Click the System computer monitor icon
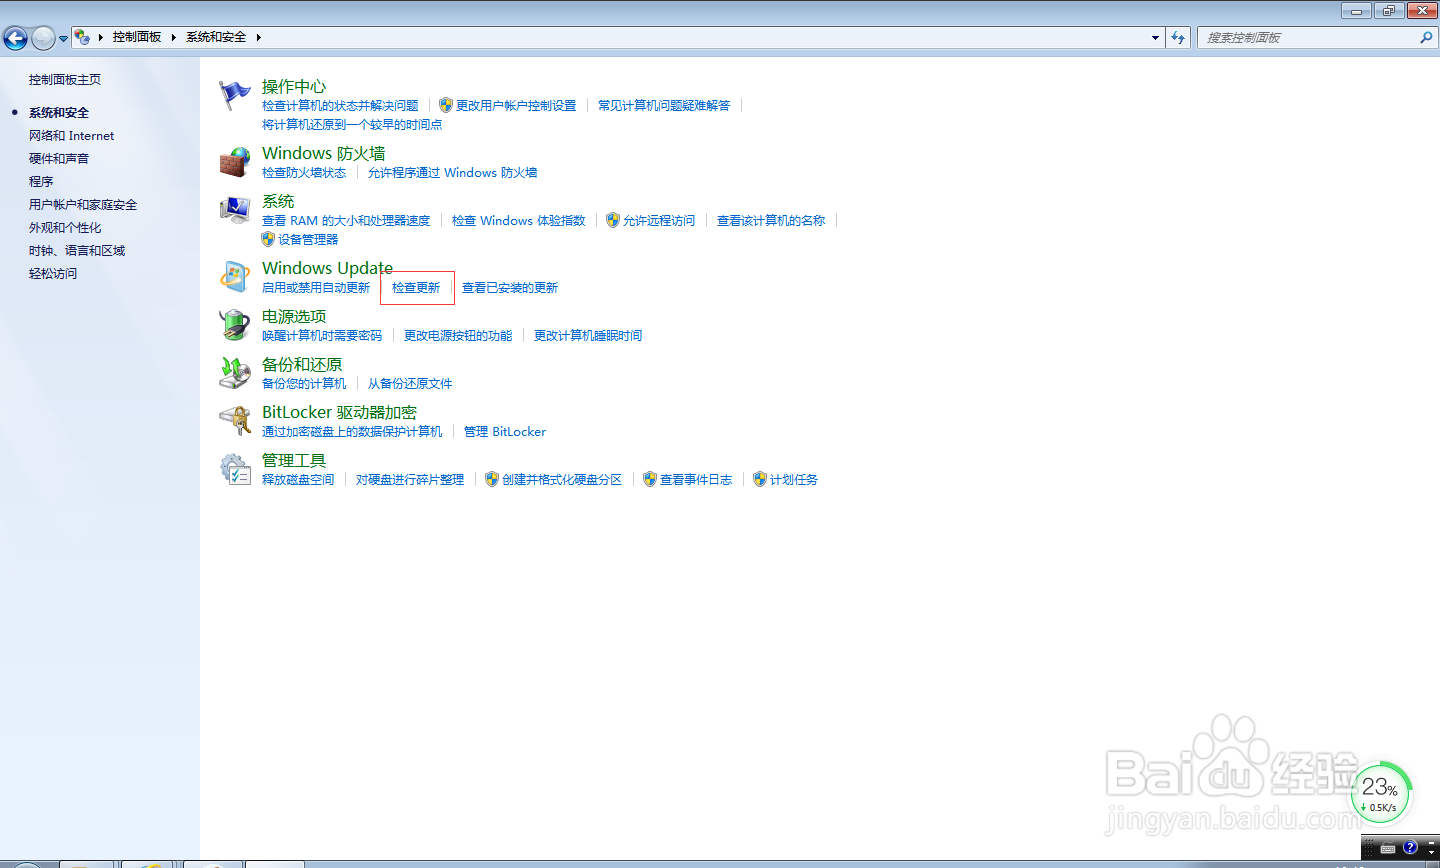Image resolution: width=1440 pixels, height=868 pixels. pyautogui.click(x=235, y=210)
